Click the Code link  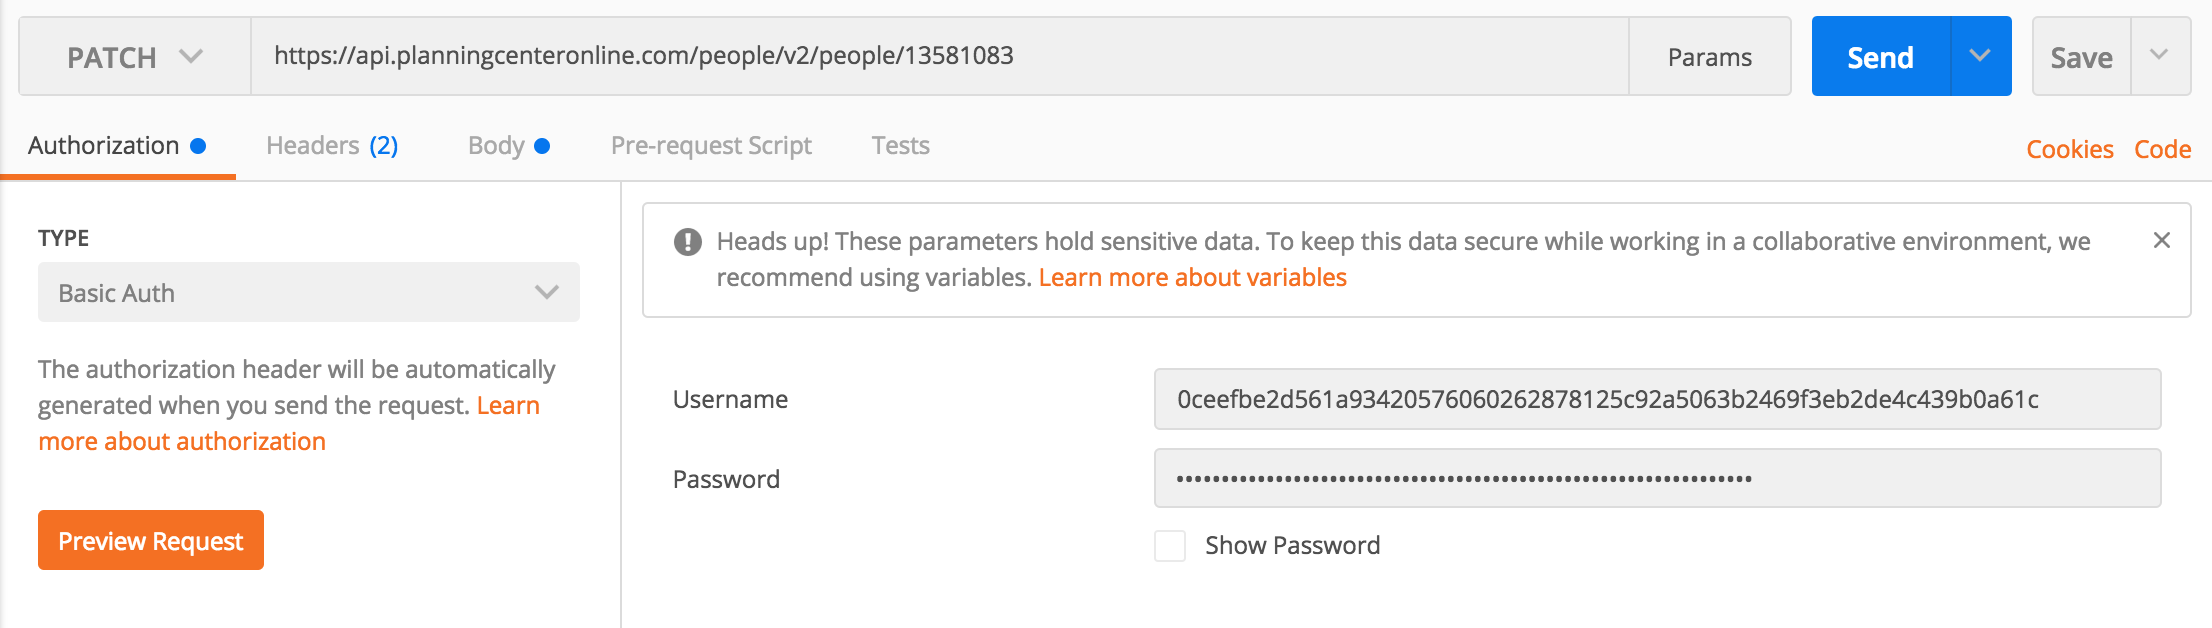tap(2162, 148)
